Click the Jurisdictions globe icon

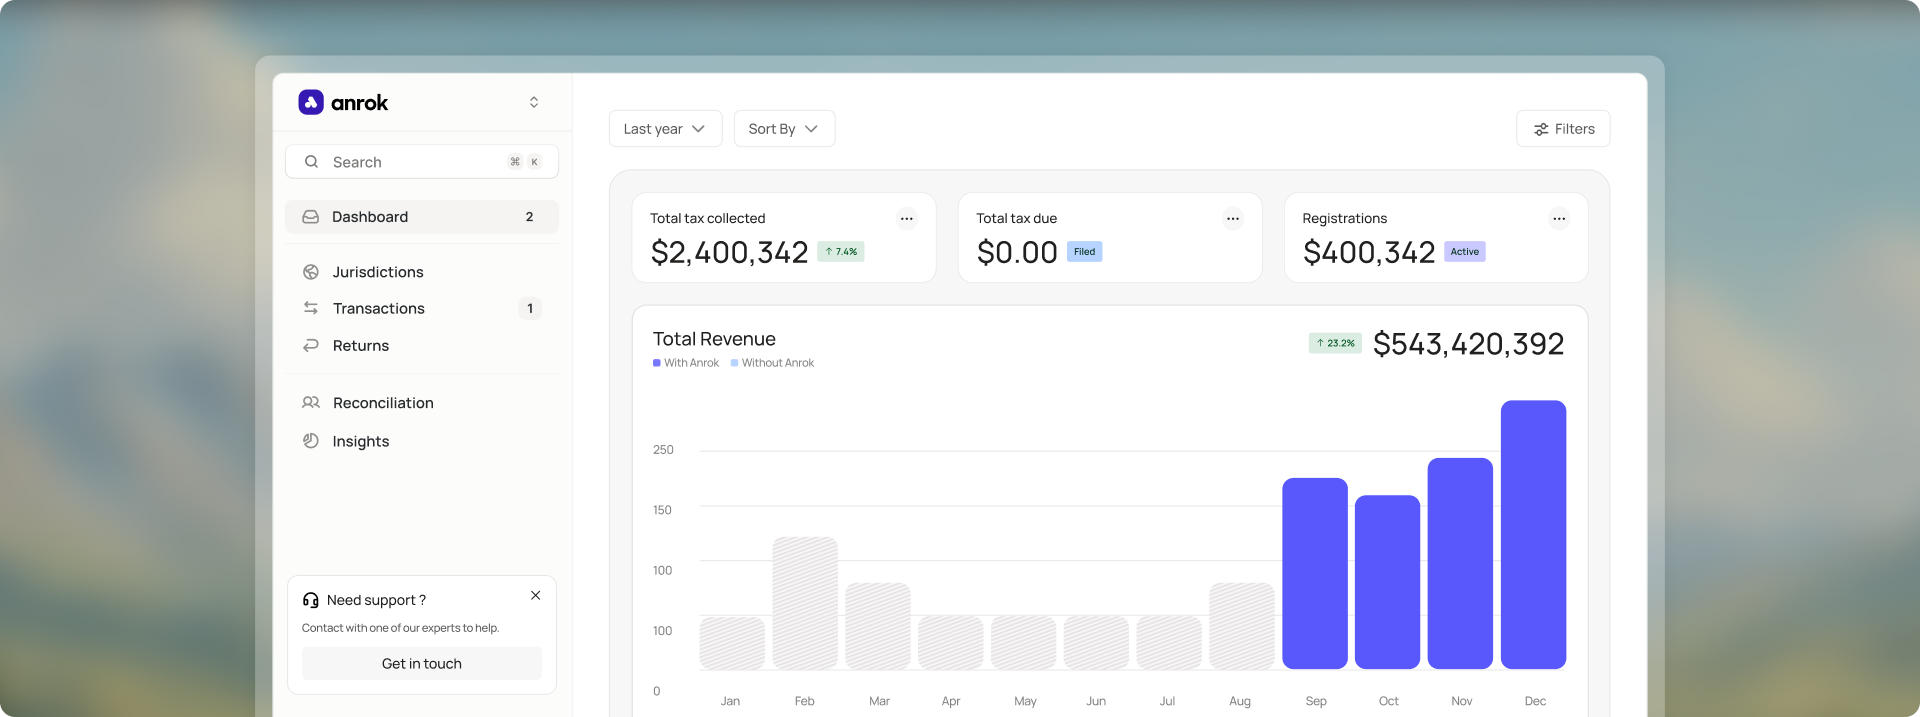click(311, 272)
